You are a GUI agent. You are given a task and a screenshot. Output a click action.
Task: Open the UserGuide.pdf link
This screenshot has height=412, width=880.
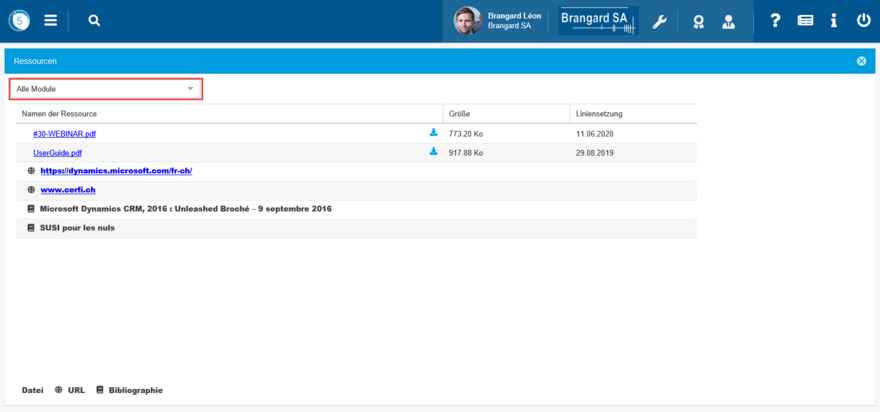(x=57, y=153)
